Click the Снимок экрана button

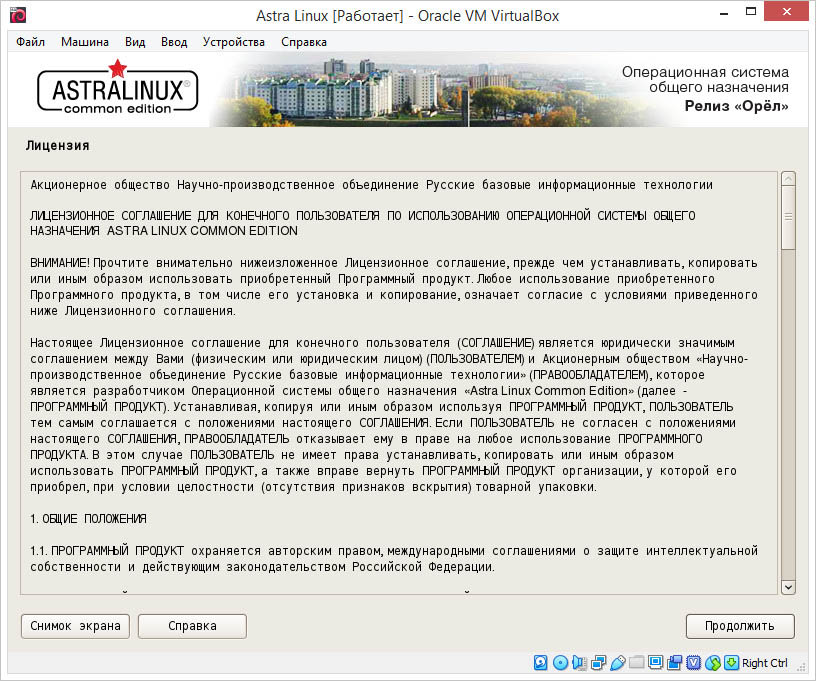coord(75,626)
